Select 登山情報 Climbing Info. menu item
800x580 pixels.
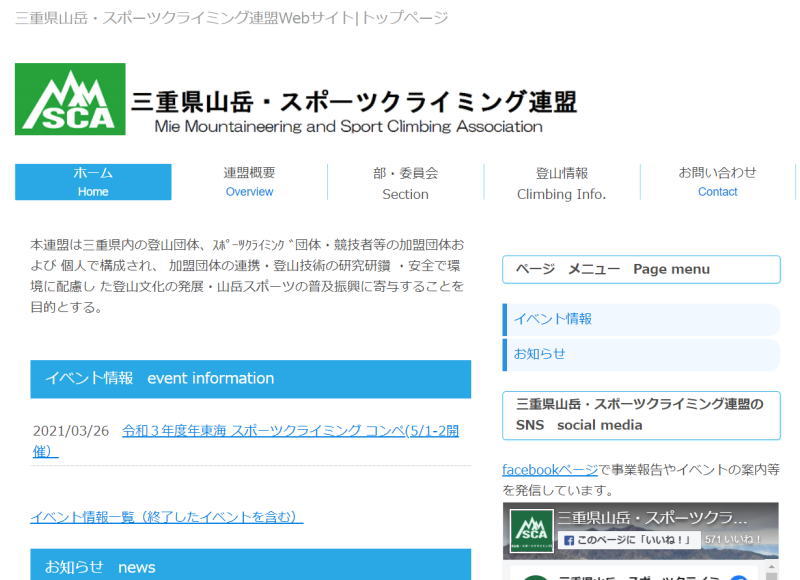561,183
